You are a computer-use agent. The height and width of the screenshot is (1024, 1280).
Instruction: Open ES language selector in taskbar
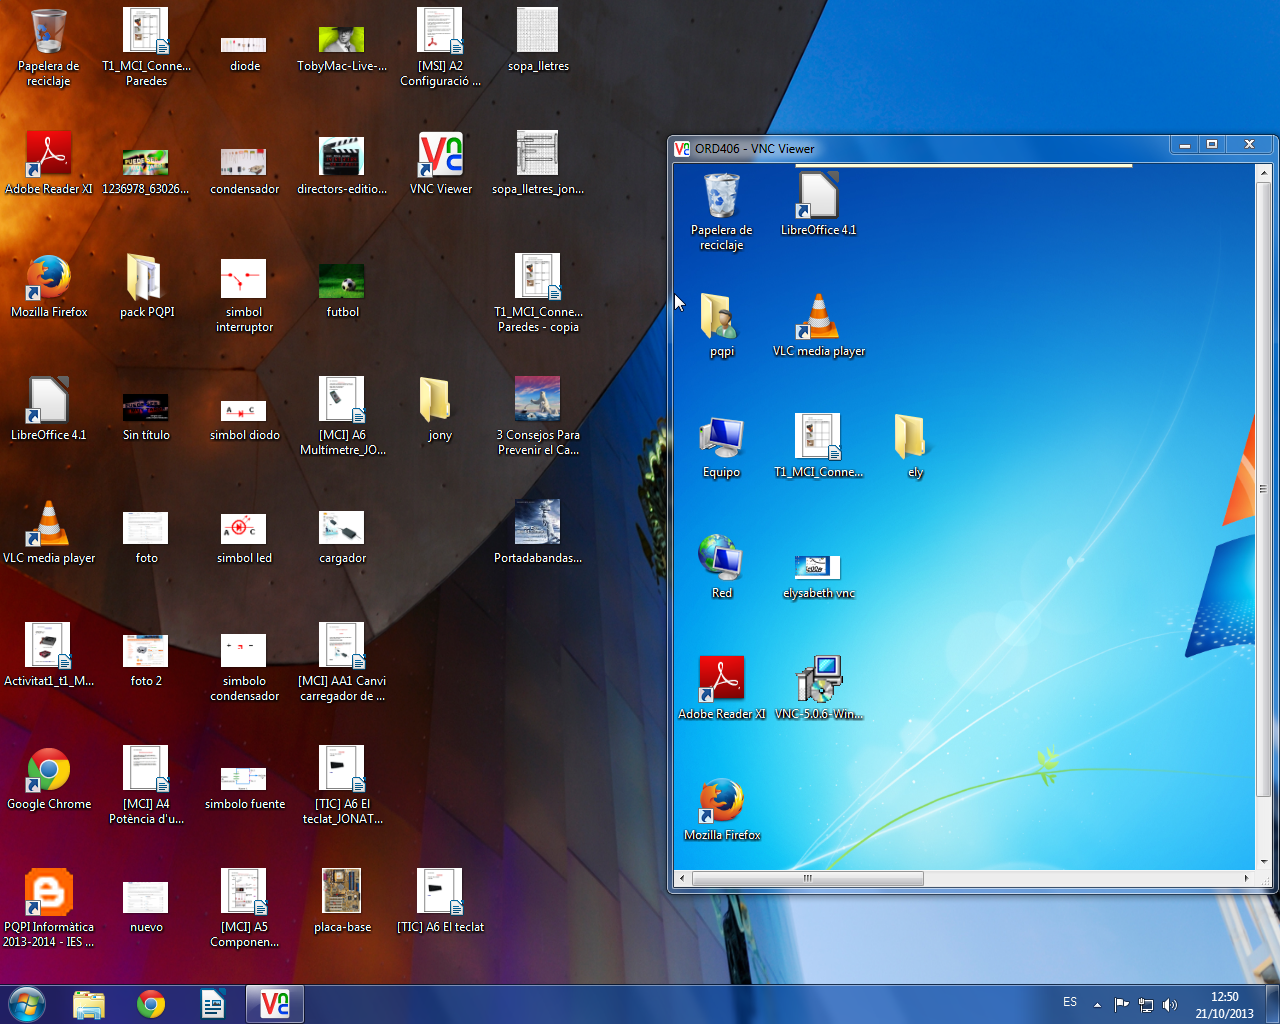tap(1070, 1002)
